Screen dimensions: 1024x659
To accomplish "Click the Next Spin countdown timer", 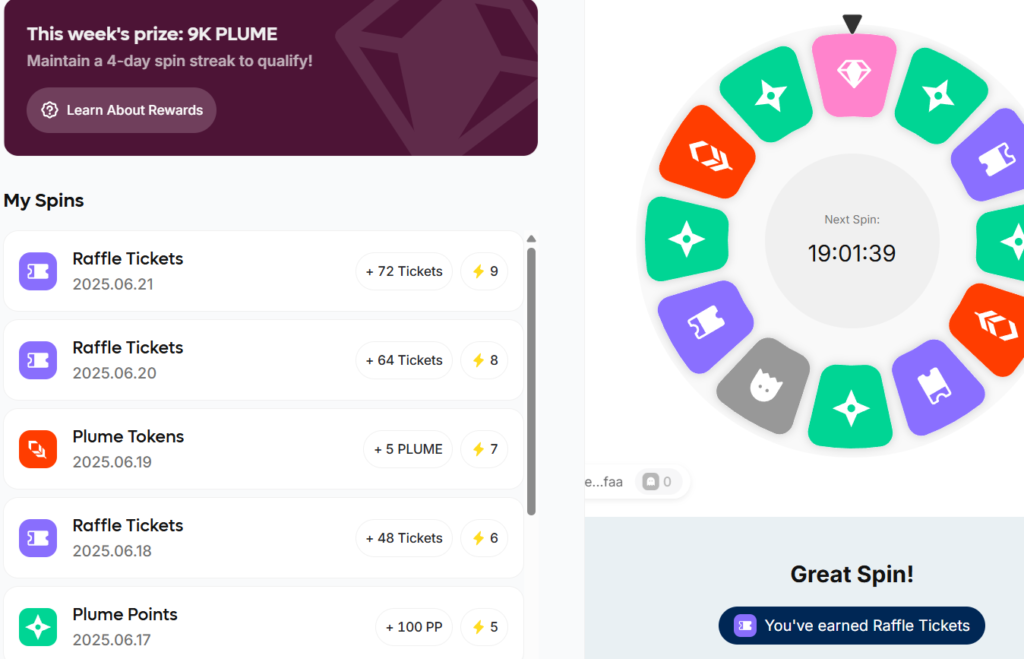I will [x=852, y=253].
